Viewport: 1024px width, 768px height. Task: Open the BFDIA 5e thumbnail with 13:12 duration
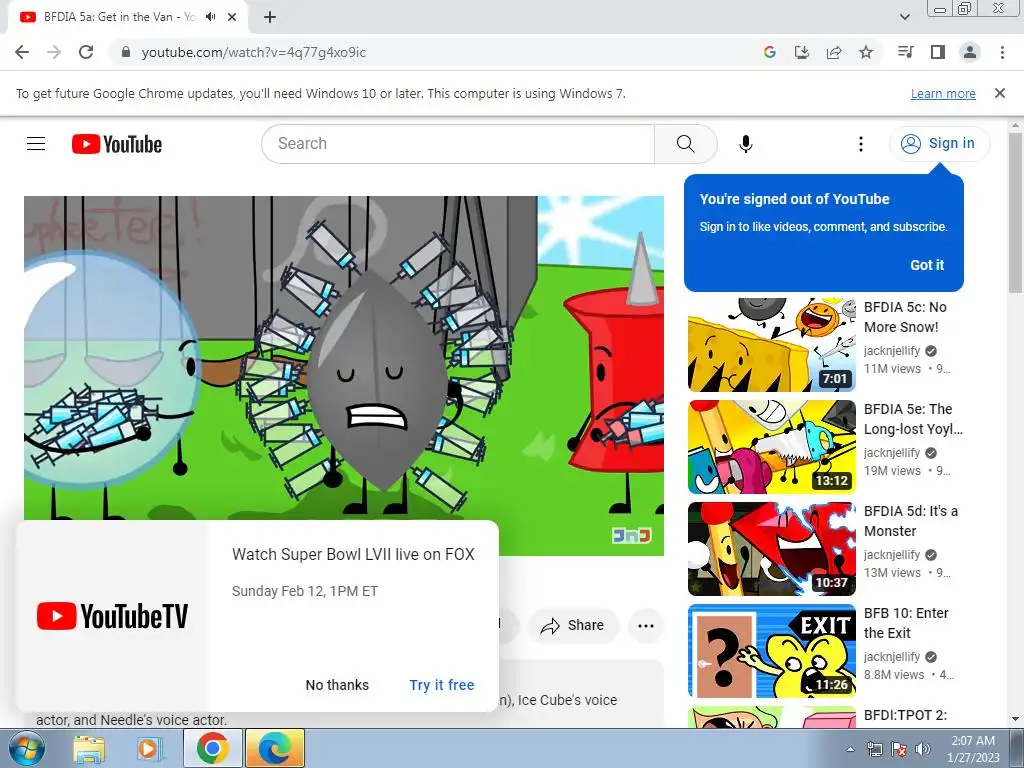pos(772,447)
